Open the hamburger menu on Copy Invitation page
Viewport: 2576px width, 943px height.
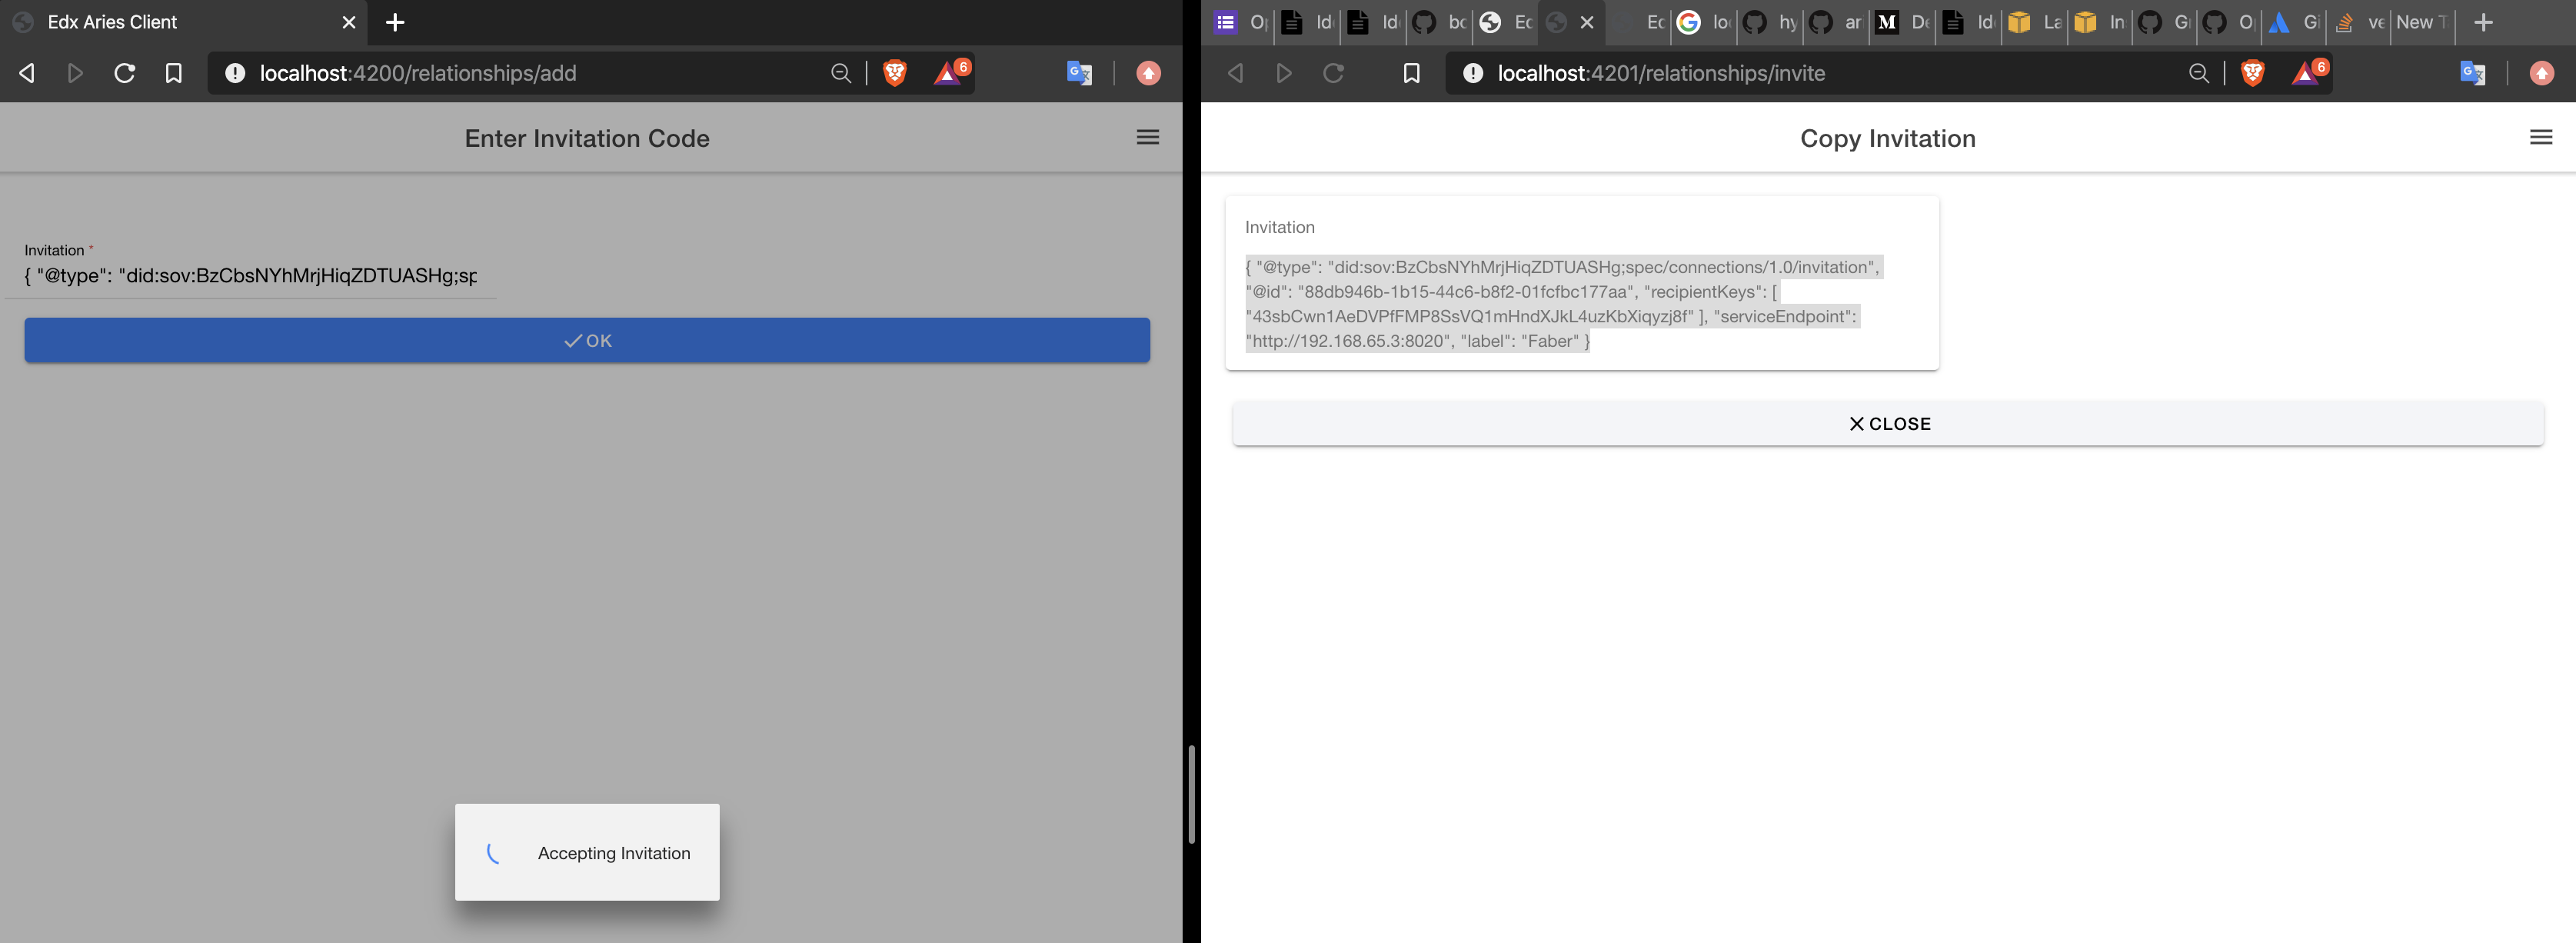(2540, 137)
